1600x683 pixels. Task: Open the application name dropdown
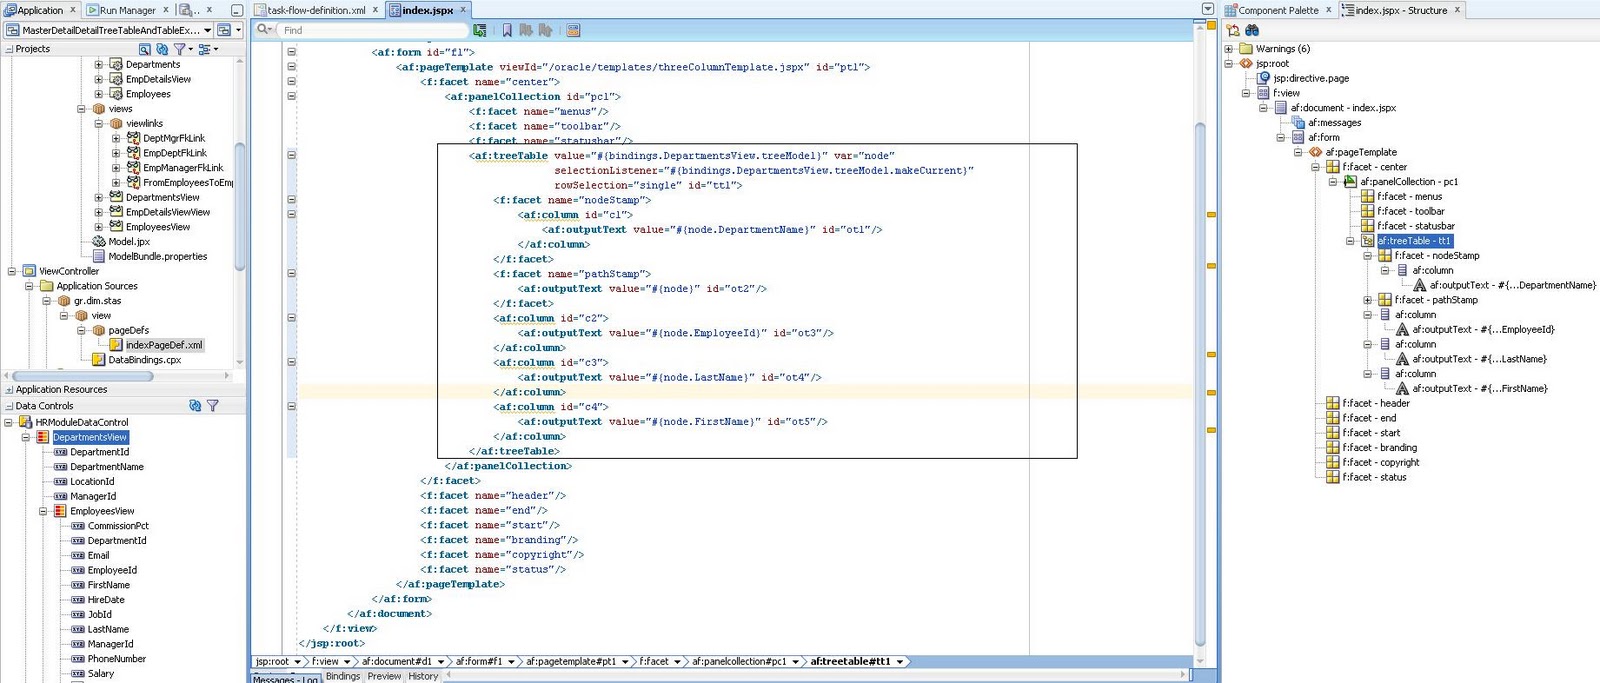click(207, 30)
